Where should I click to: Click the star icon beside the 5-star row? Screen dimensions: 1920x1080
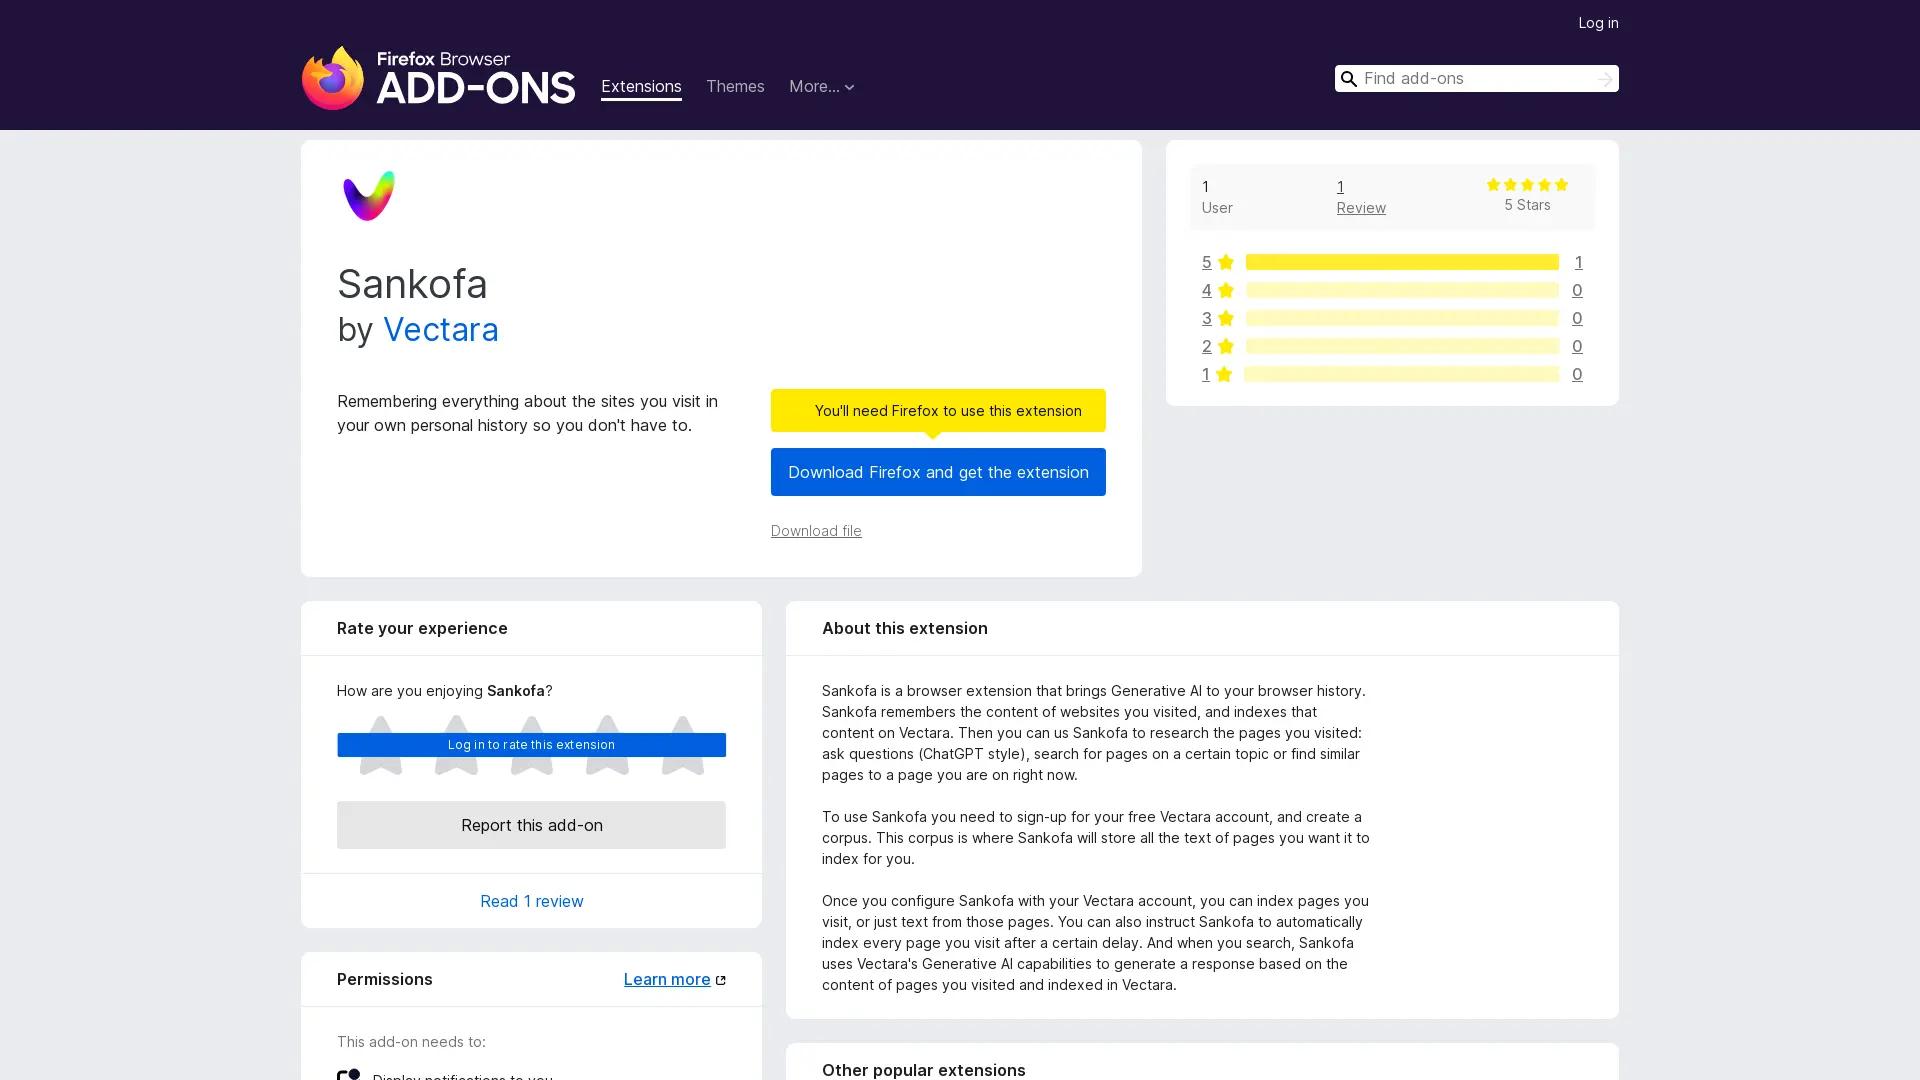click(1224, 262)
